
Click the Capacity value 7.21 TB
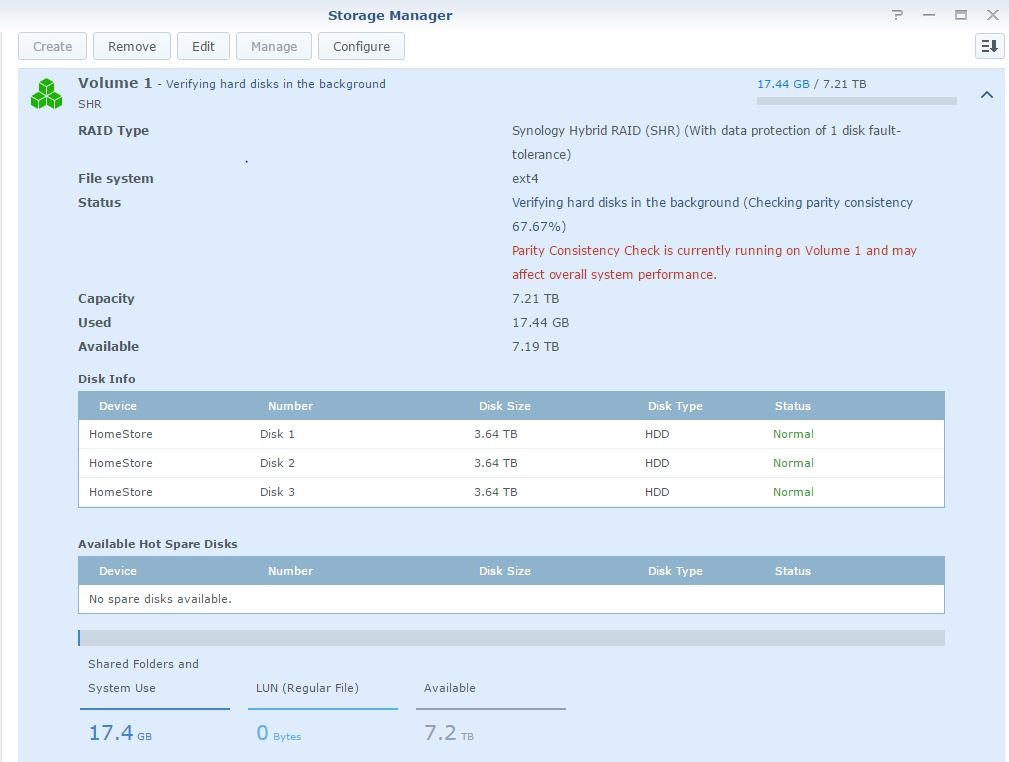(x=535, y=299)
